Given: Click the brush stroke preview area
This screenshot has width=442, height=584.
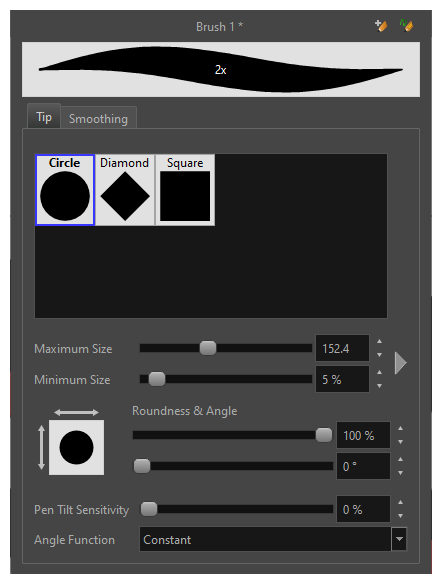Looking at the screenshot, I should pyautogui.click(x=221, y=70).
